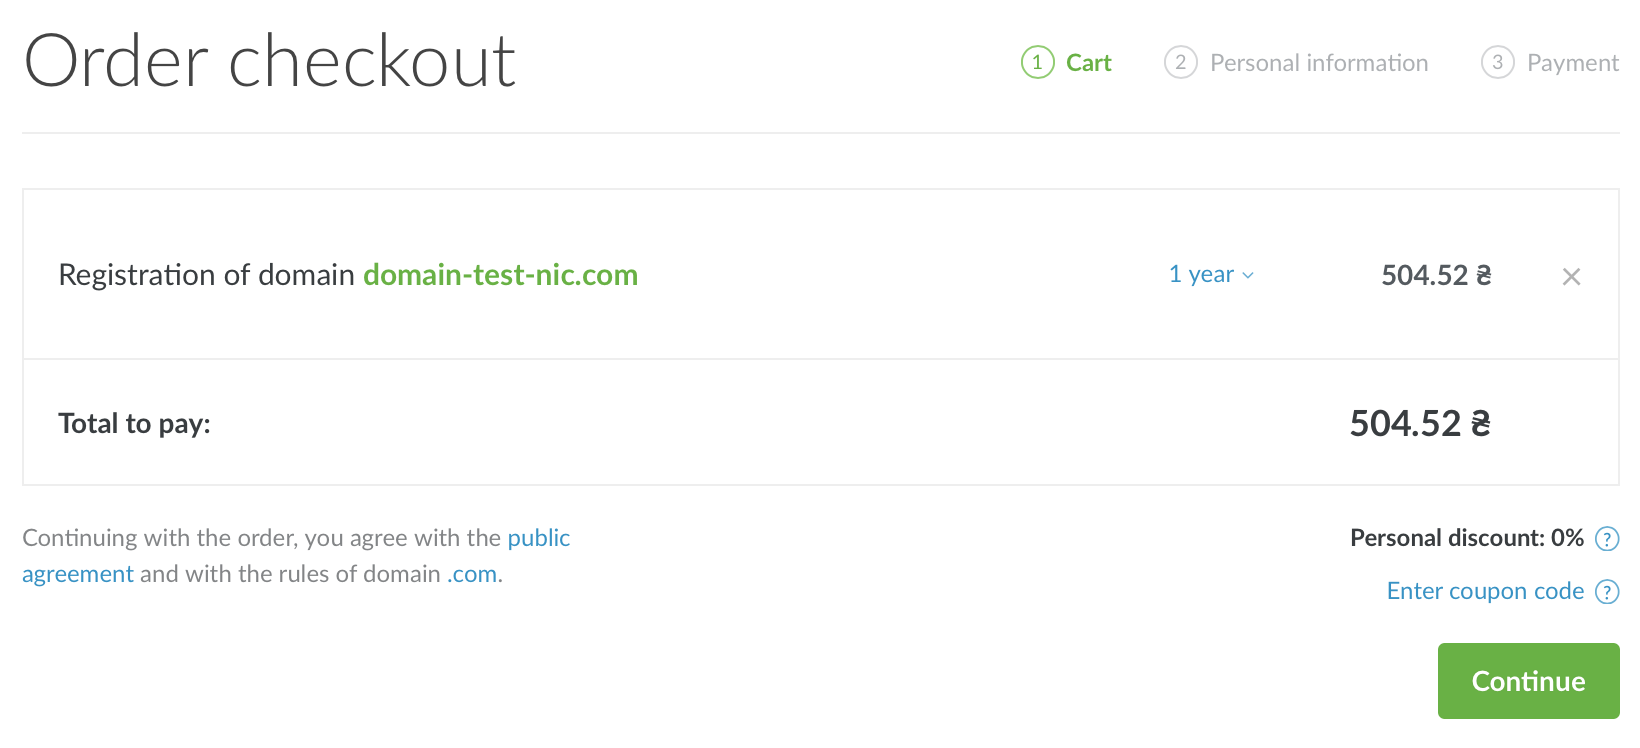This screenshot has width=1640, height=748.
Task: View the .com domain rules link
Action: click(x=472, y=574)
